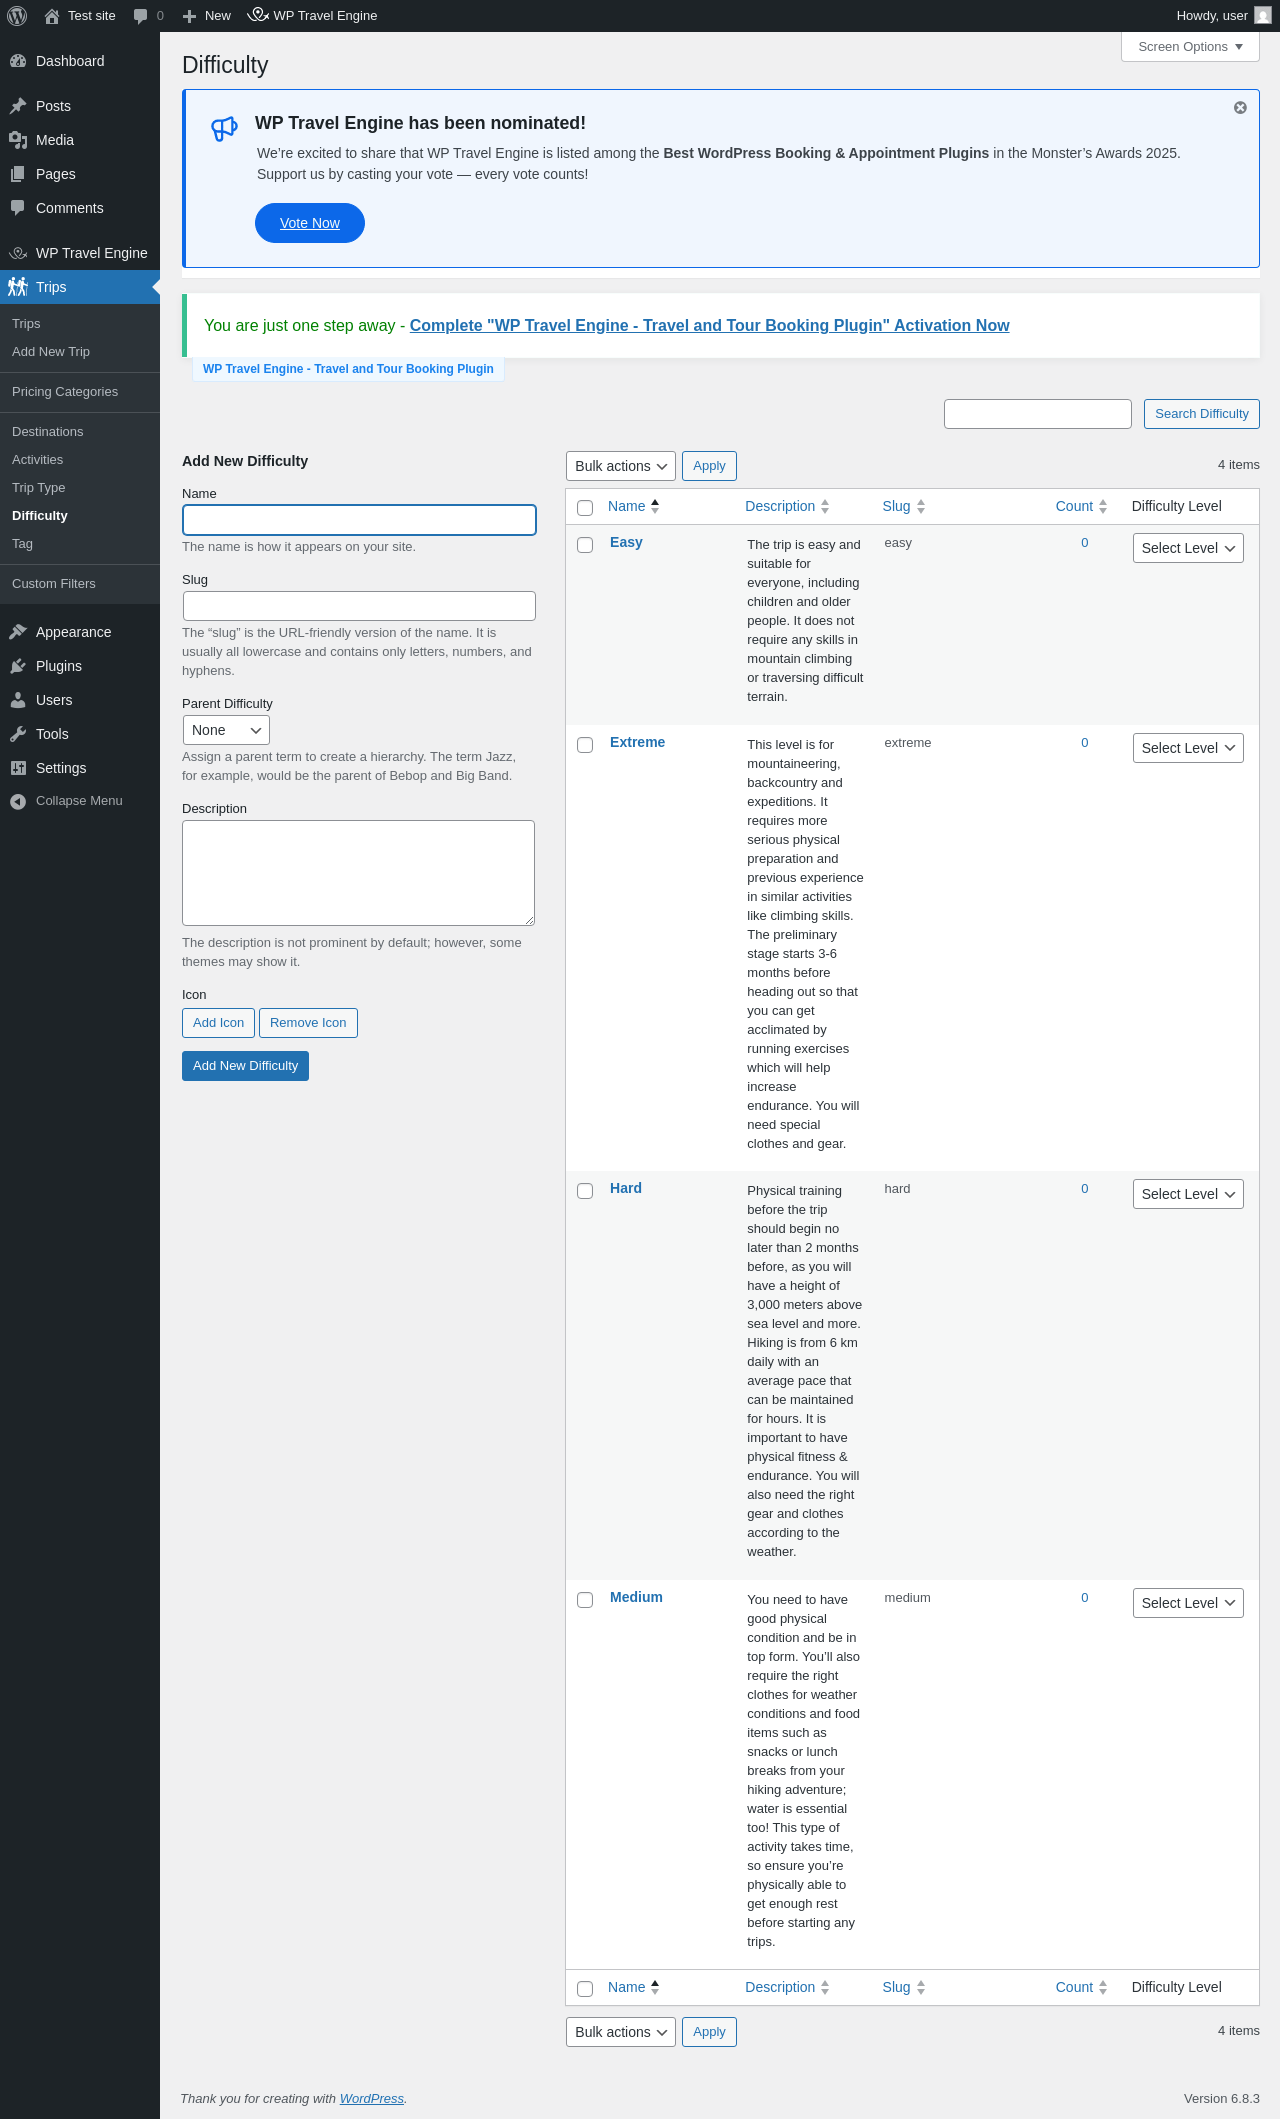Open Select Level dropdown for Hard
The height and width of the screenshot is (2119, 1280).
coord(1188,1194)
